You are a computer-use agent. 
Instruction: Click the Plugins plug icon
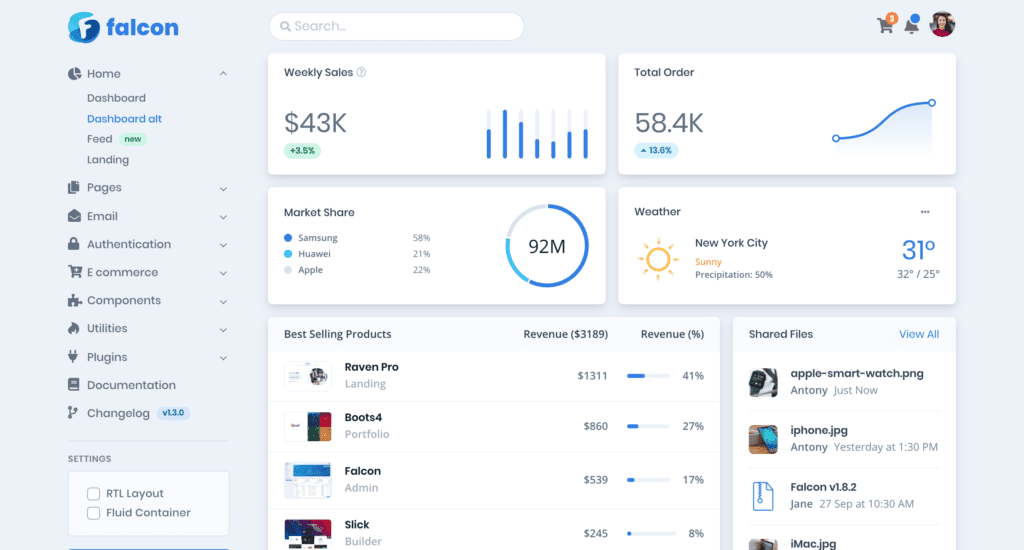click(73, 357)
